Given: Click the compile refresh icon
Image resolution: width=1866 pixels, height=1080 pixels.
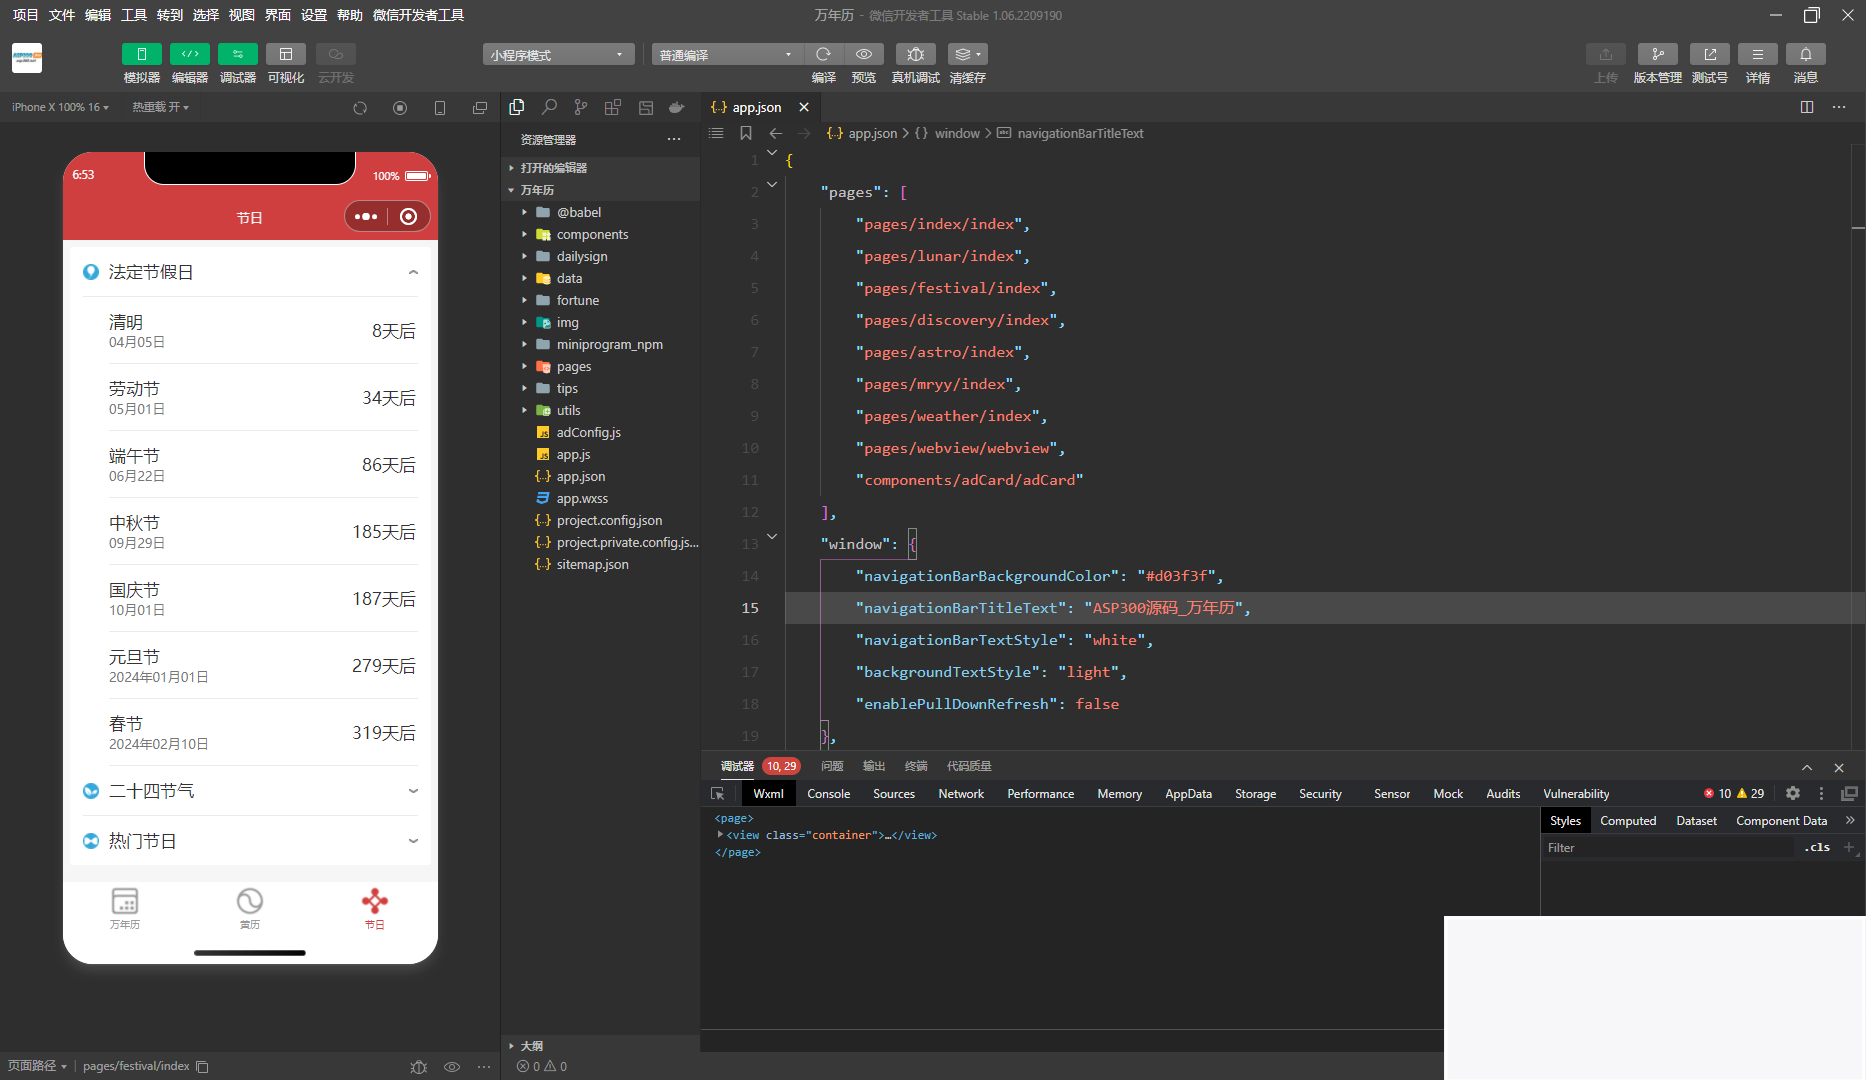Looking at the screenshot, I should tap(823, 54).
